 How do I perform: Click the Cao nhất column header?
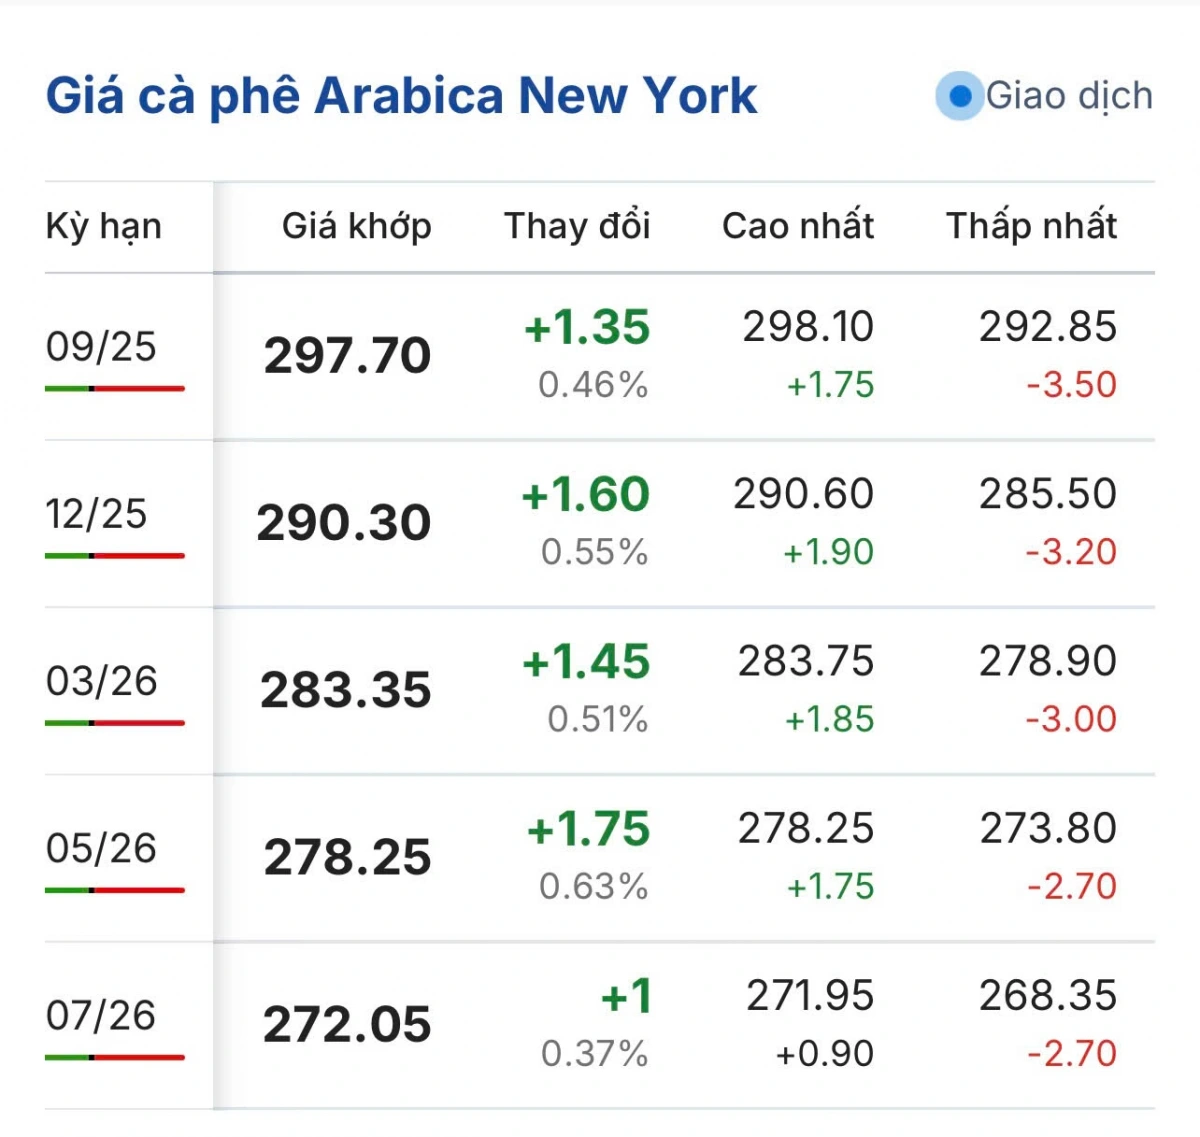(x=798, y=226)
